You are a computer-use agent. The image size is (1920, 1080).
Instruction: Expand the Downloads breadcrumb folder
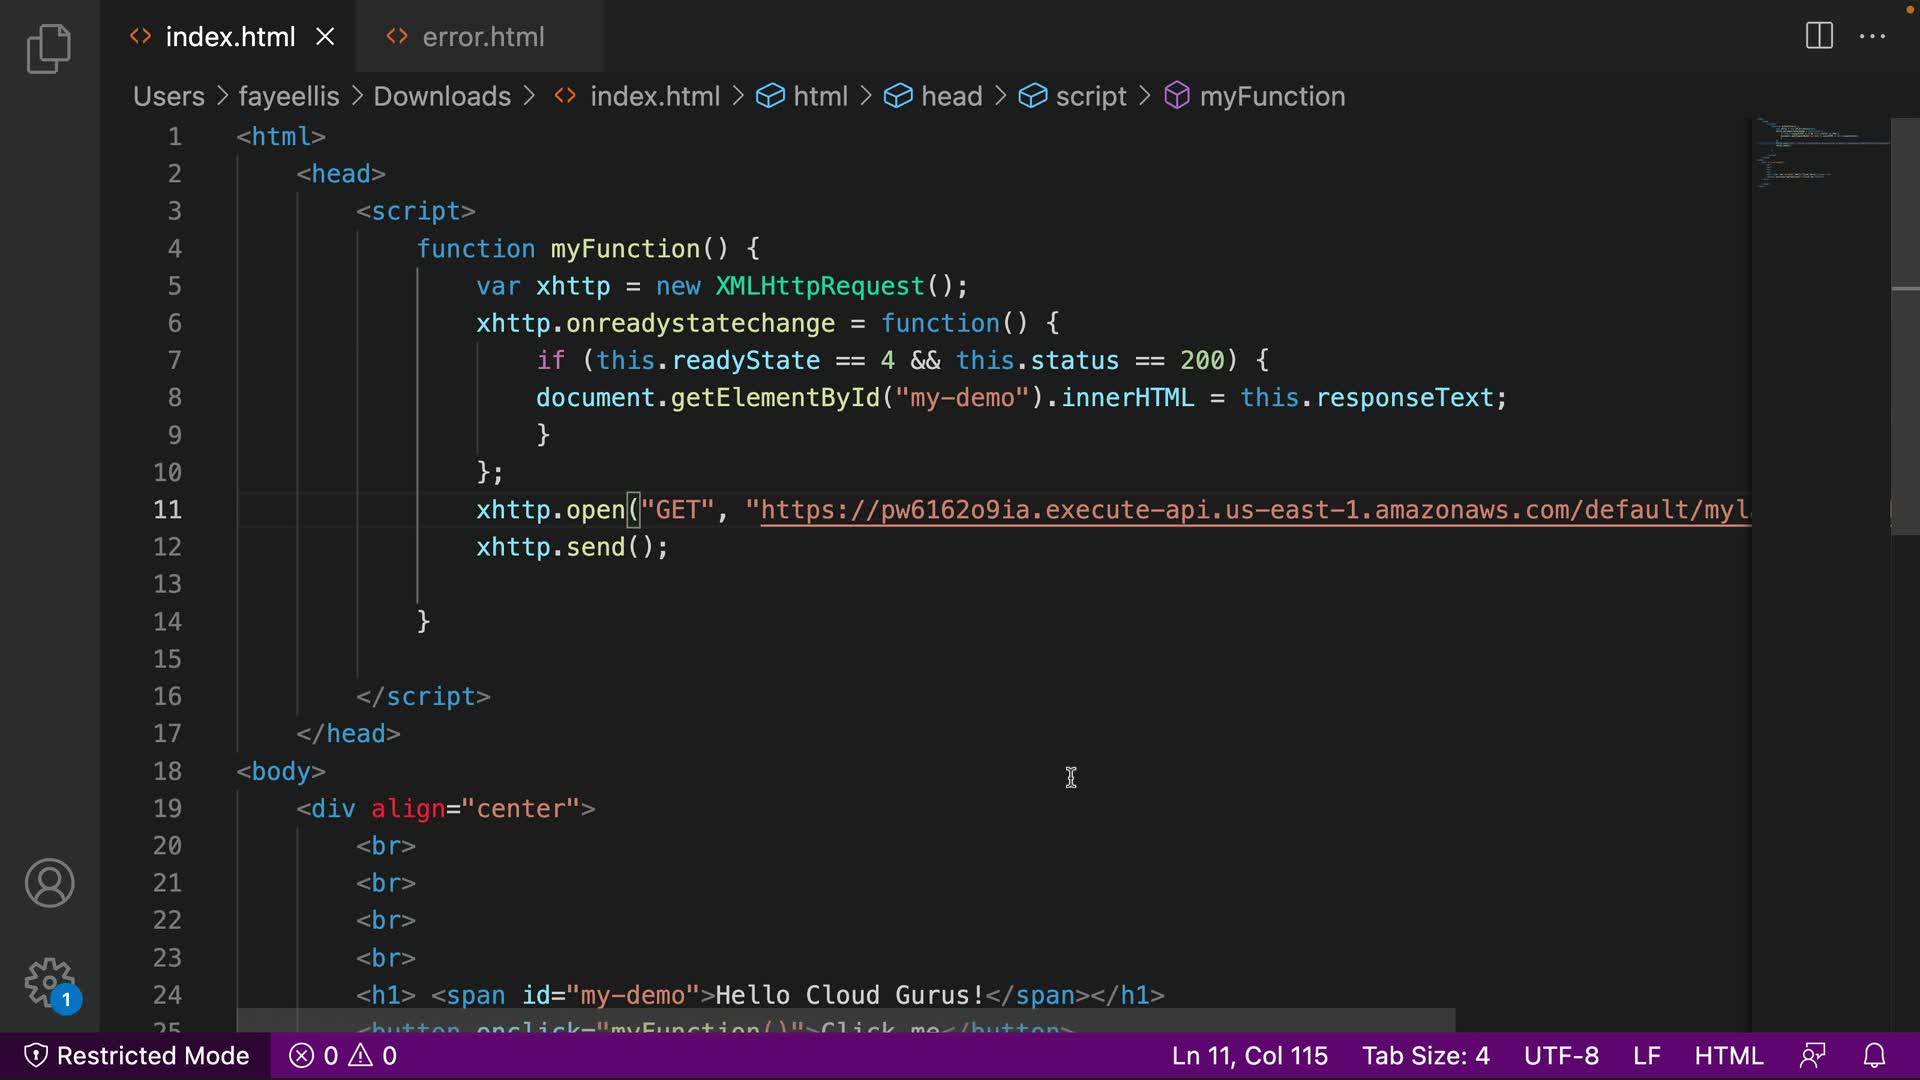(442, 96)
